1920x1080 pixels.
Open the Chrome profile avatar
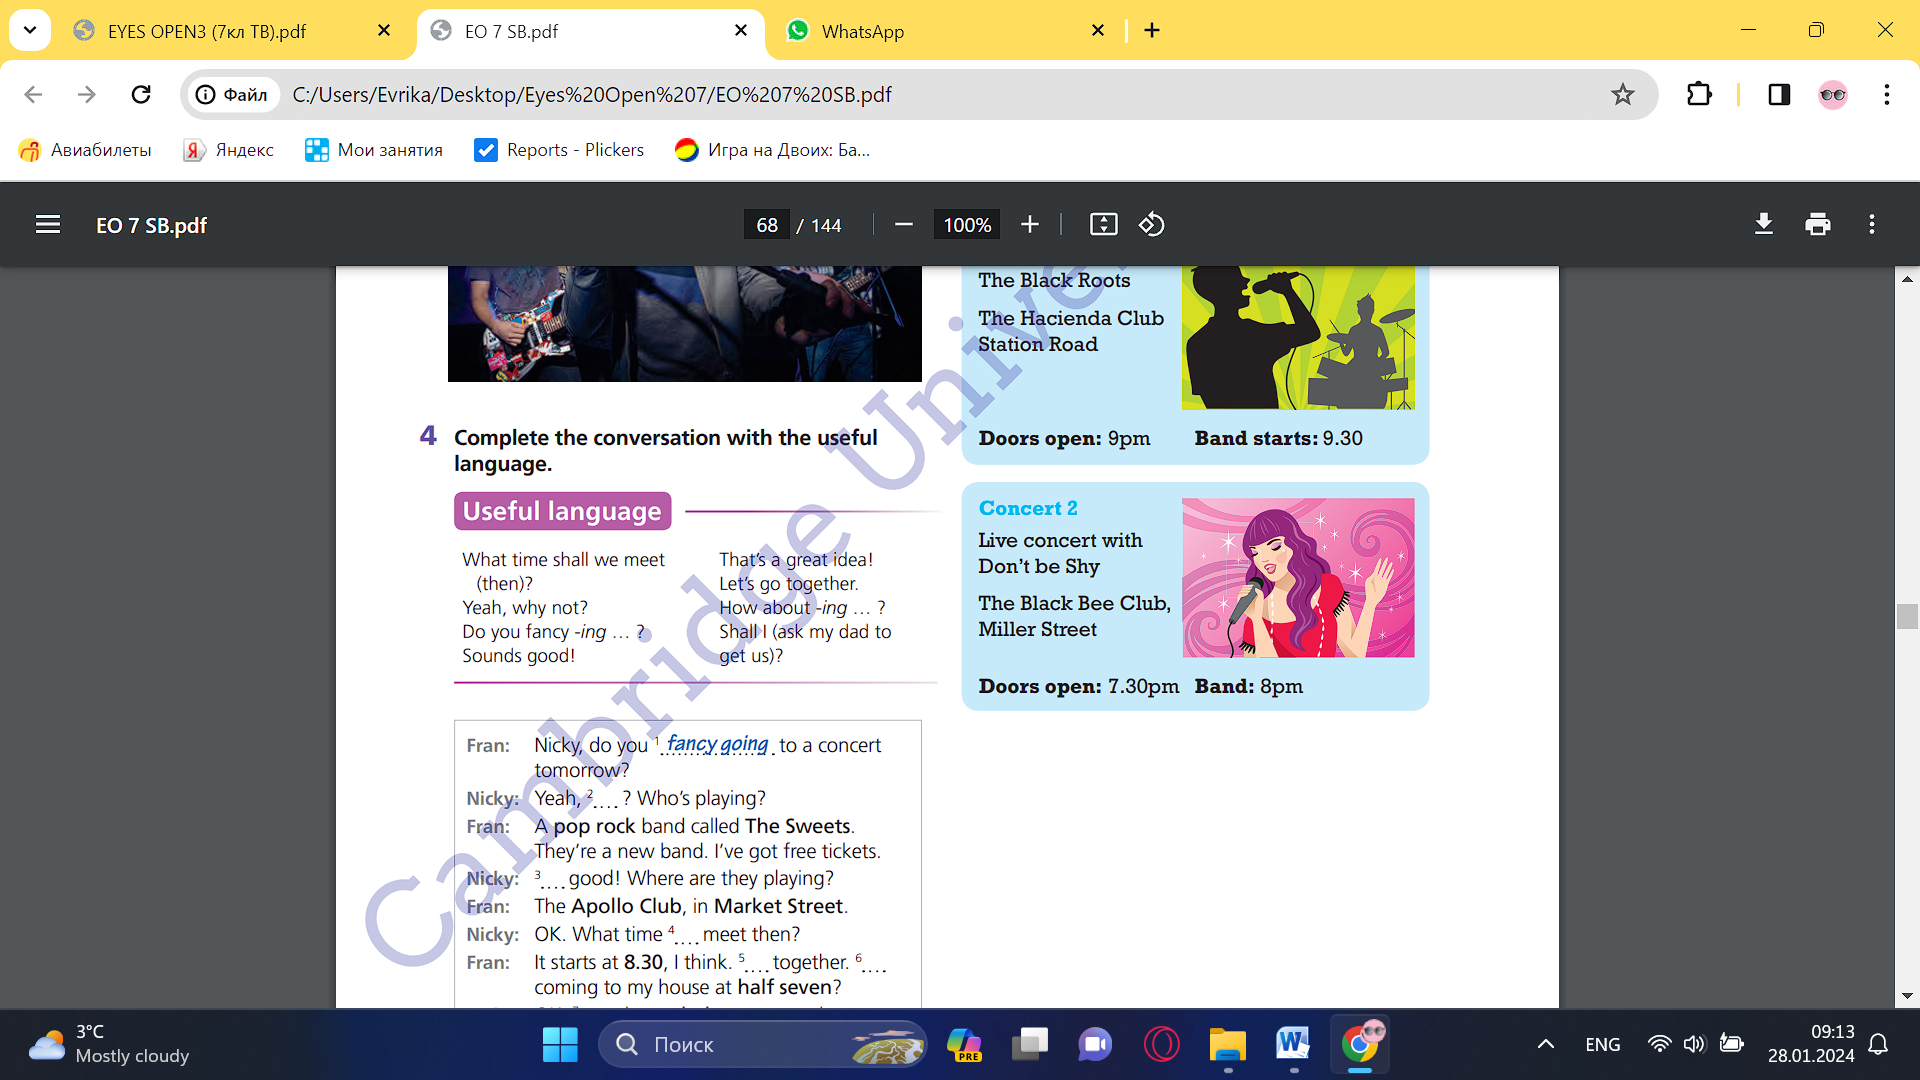click(x=1833, y=94)
